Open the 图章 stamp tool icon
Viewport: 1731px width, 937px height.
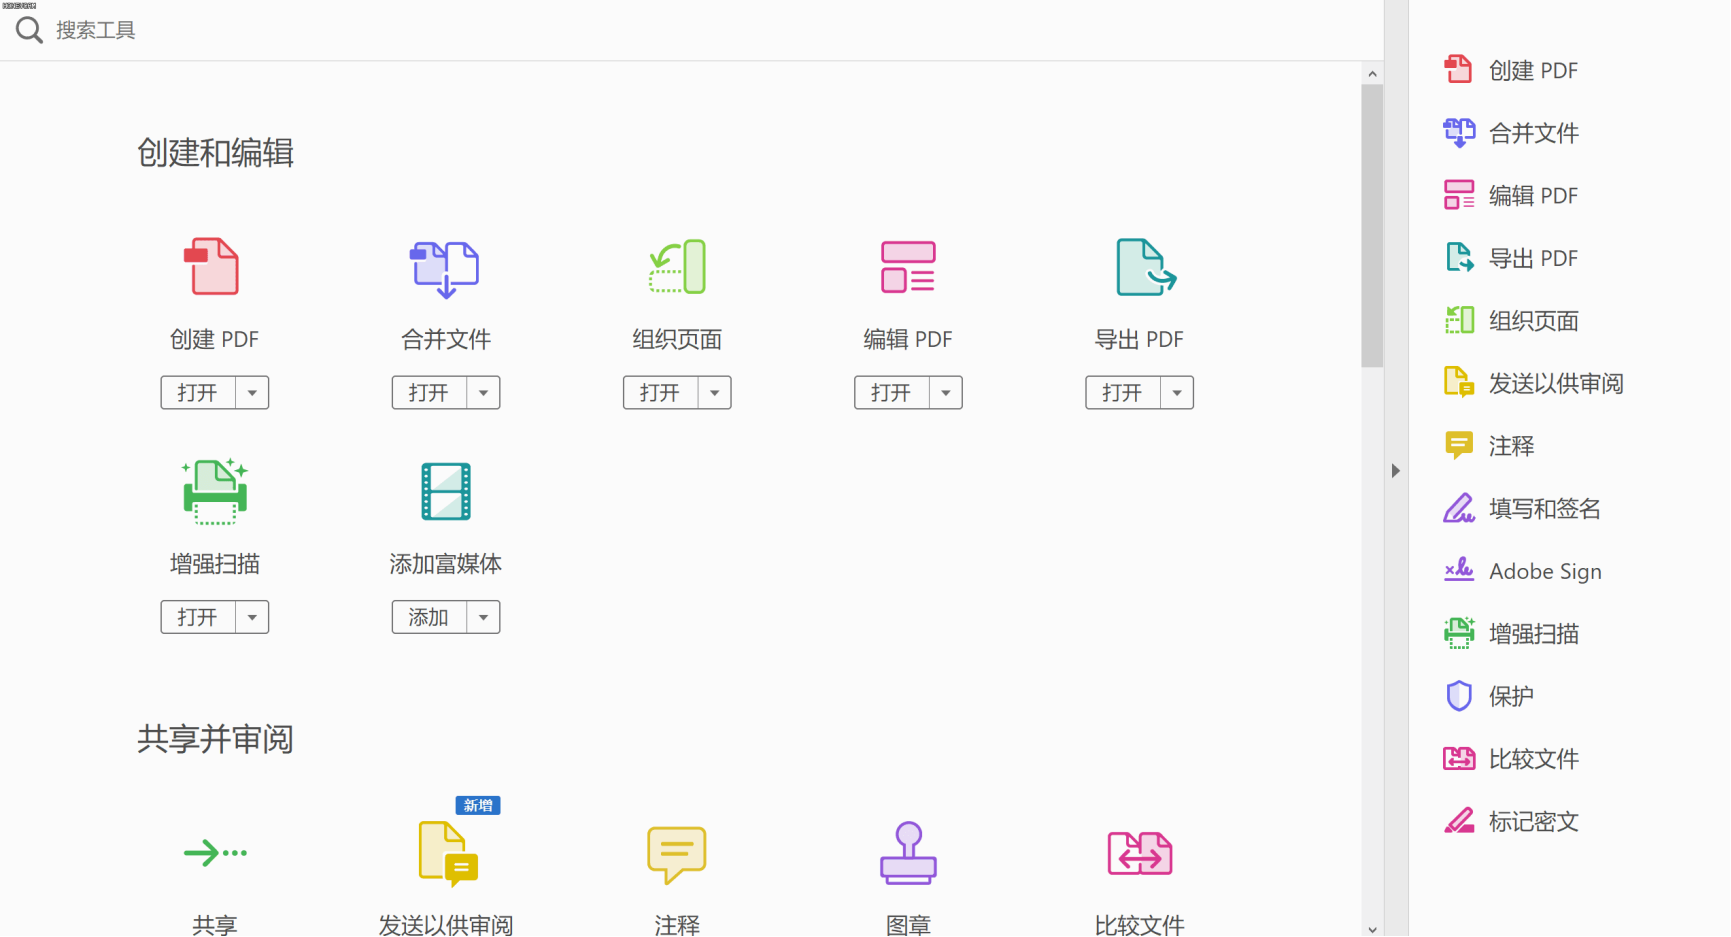(908, 853)
